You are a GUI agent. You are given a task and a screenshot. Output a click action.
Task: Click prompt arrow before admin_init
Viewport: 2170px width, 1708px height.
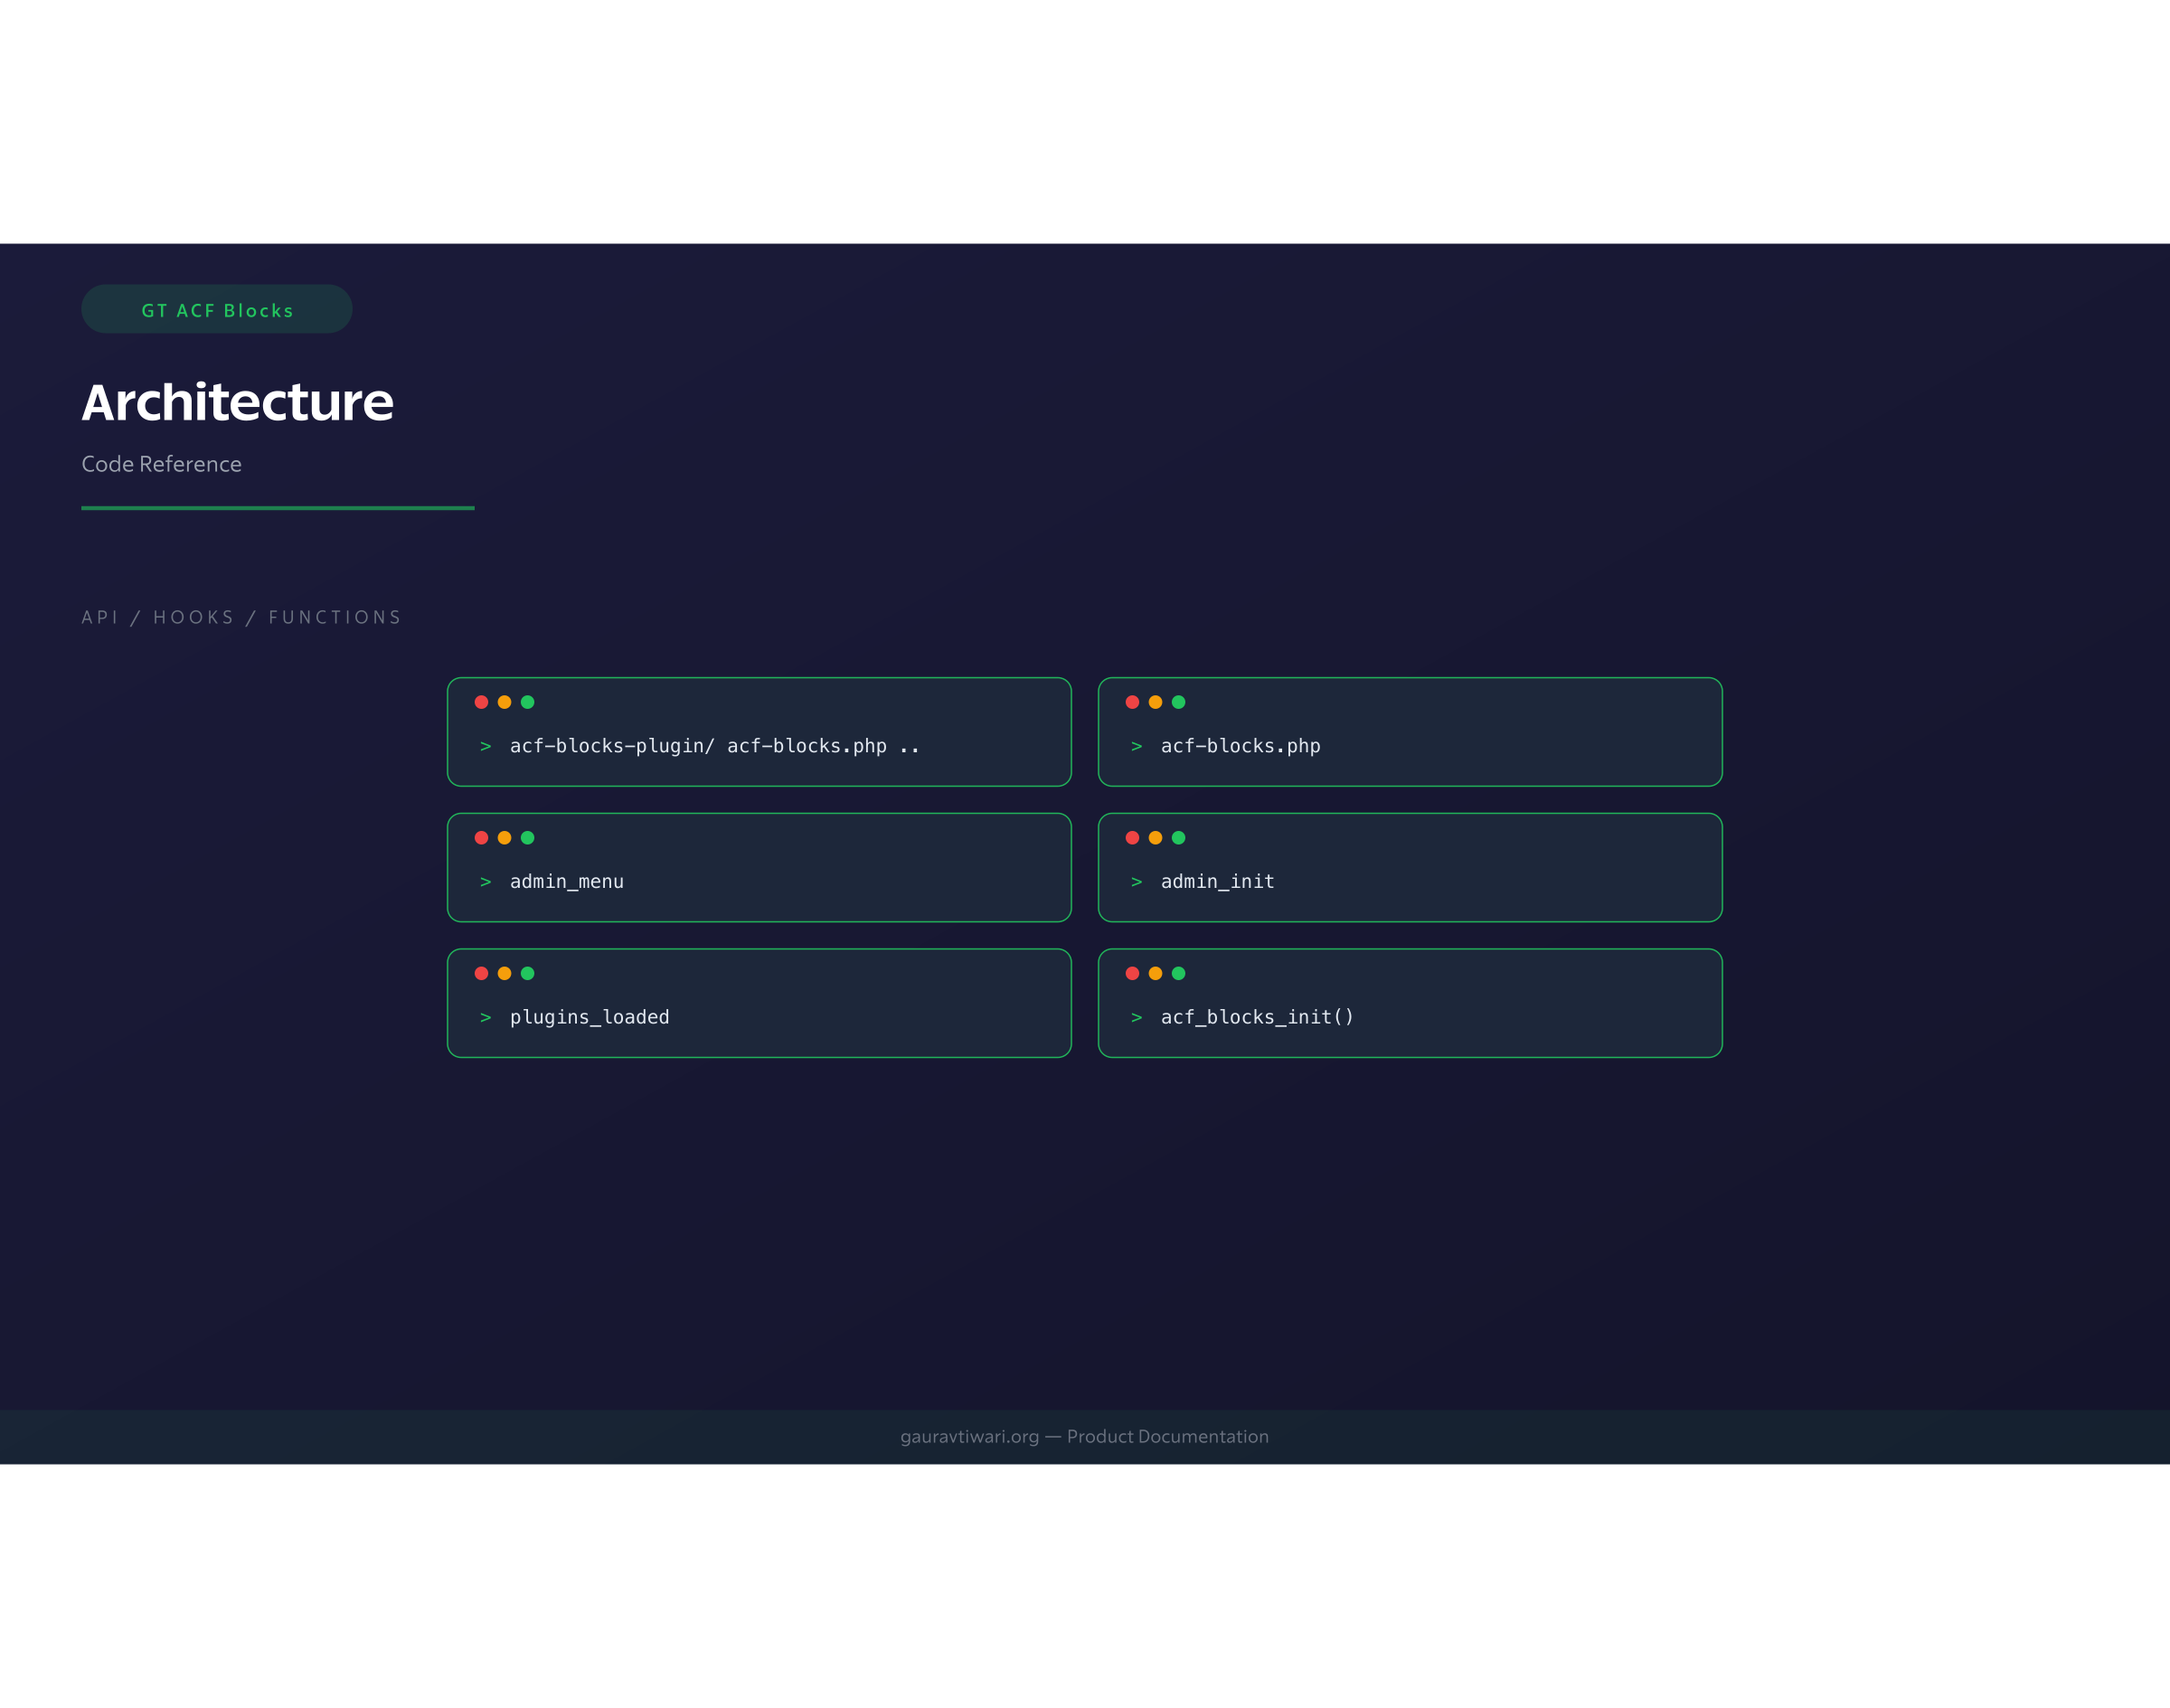1137,882
